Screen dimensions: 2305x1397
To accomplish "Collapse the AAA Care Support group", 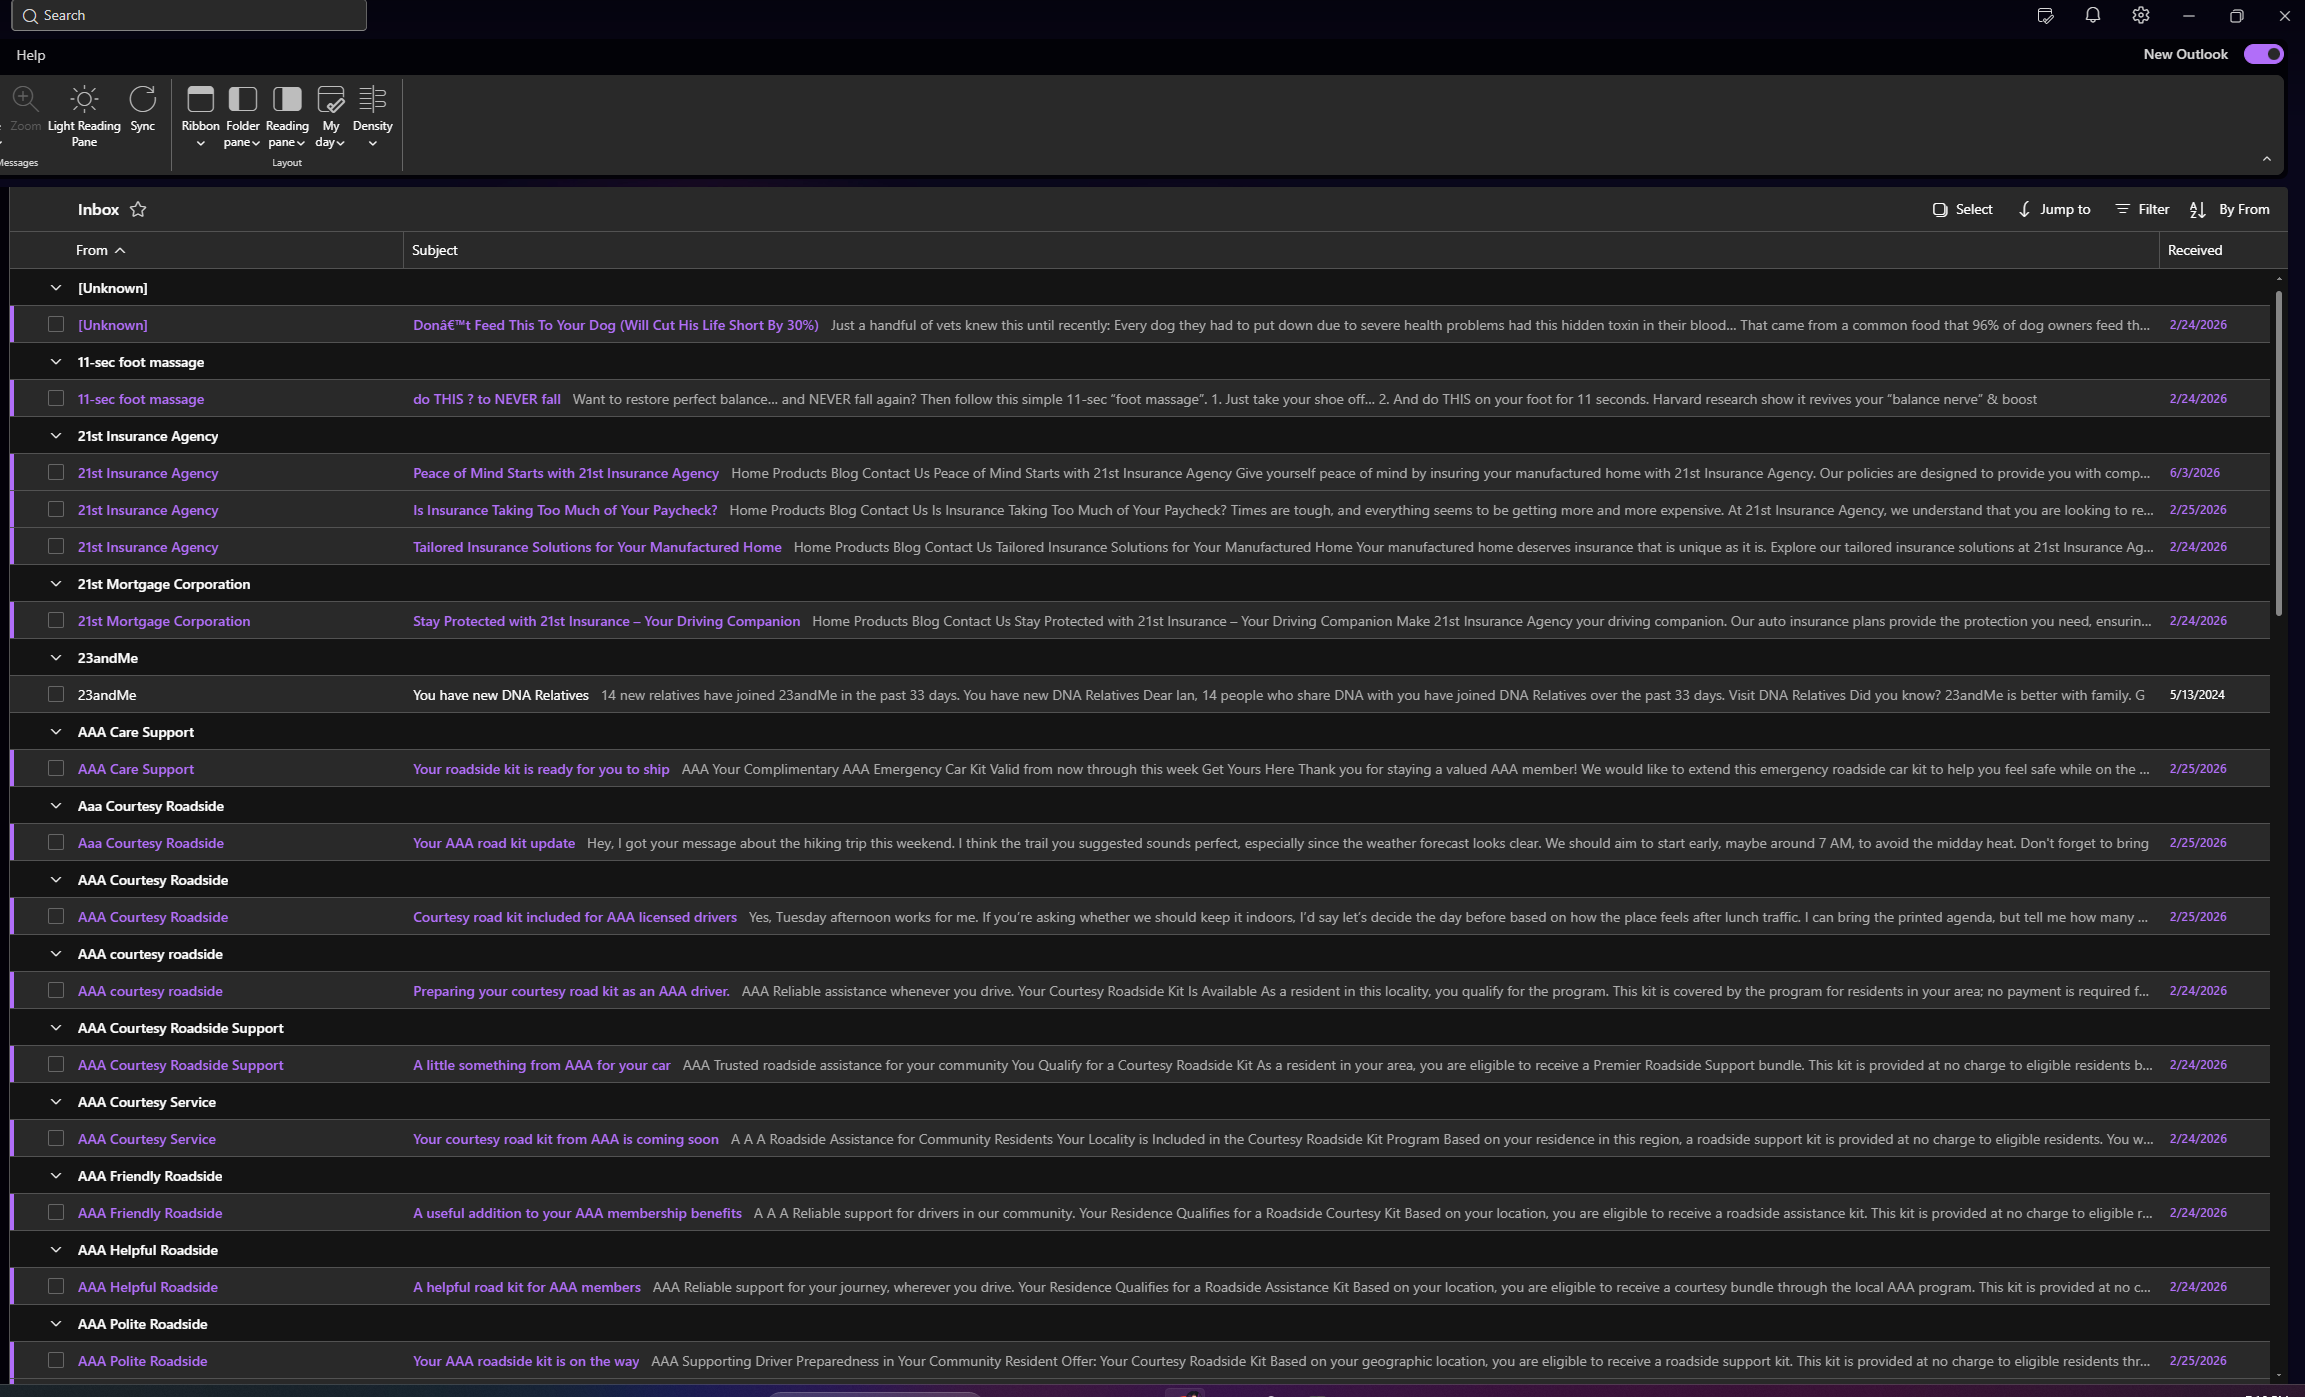I will tap(56, 732).
